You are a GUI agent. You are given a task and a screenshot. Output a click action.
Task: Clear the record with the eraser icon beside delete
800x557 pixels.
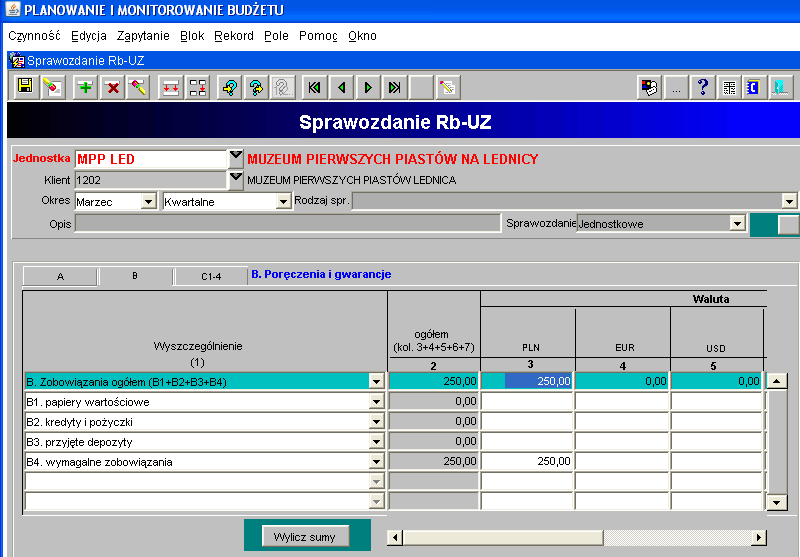[138, 87]
